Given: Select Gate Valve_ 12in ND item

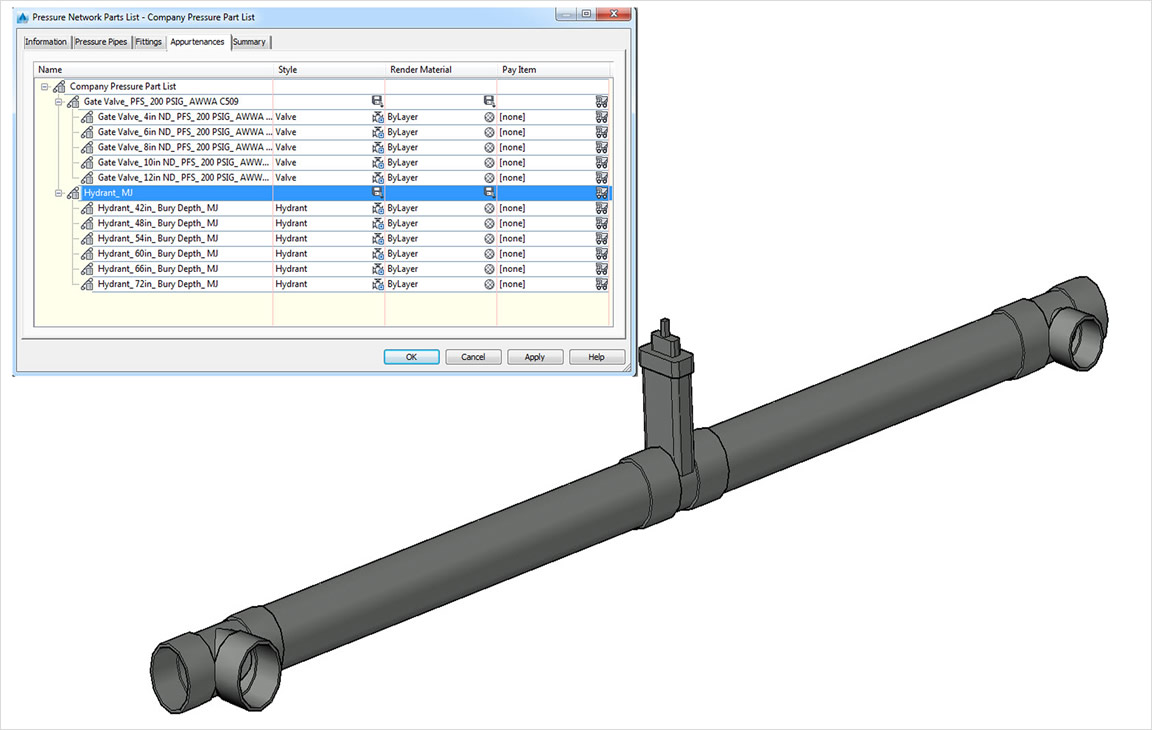Looking at the screenshot, I should [184, 178].
